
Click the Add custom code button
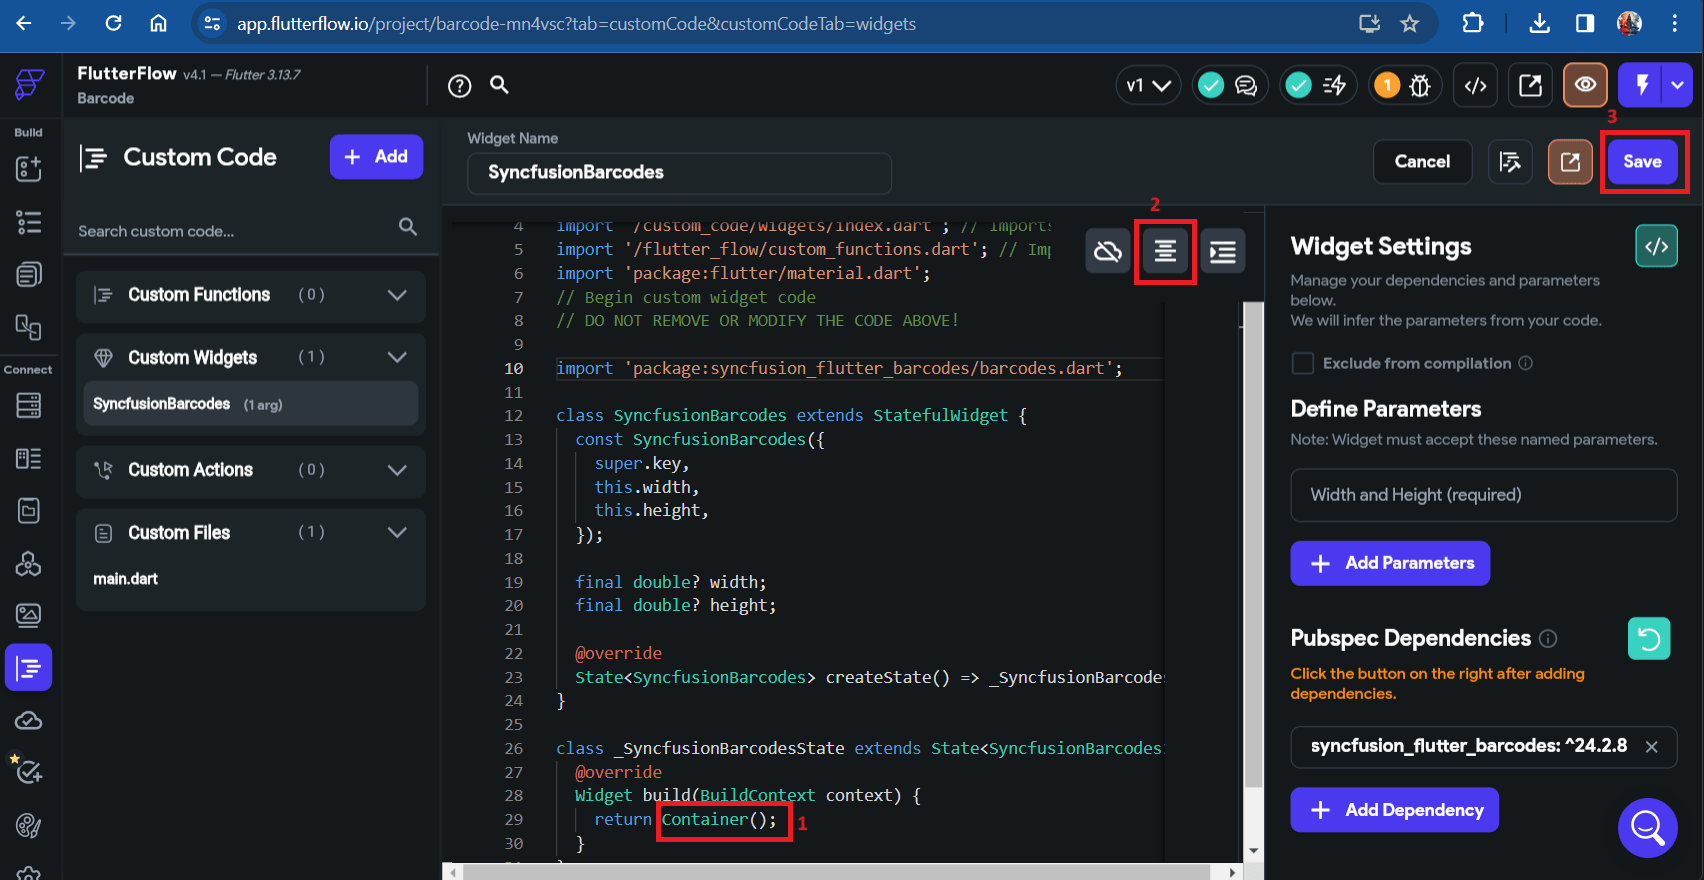[376, 157]
